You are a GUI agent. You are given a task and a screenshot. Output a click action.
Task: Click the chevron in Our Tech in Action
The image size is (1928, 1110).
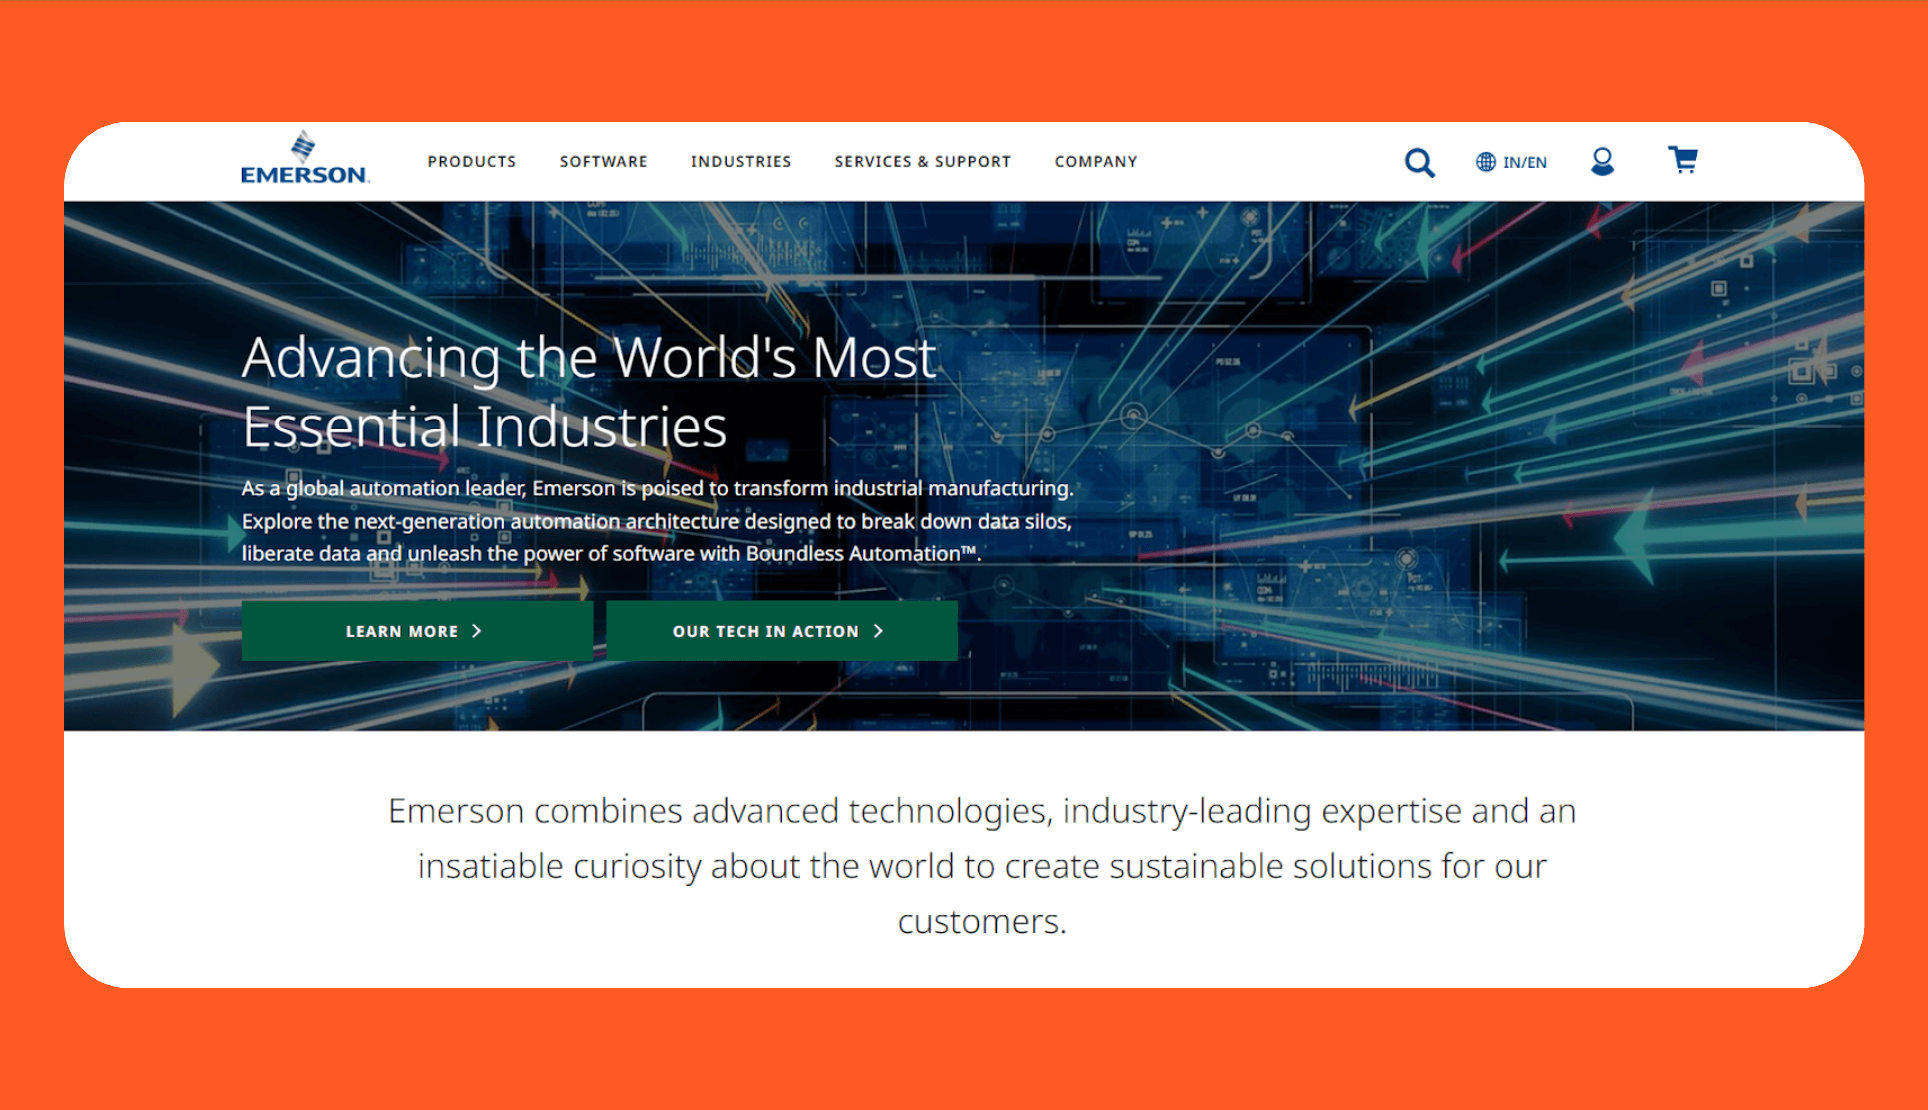coord(879,631)
